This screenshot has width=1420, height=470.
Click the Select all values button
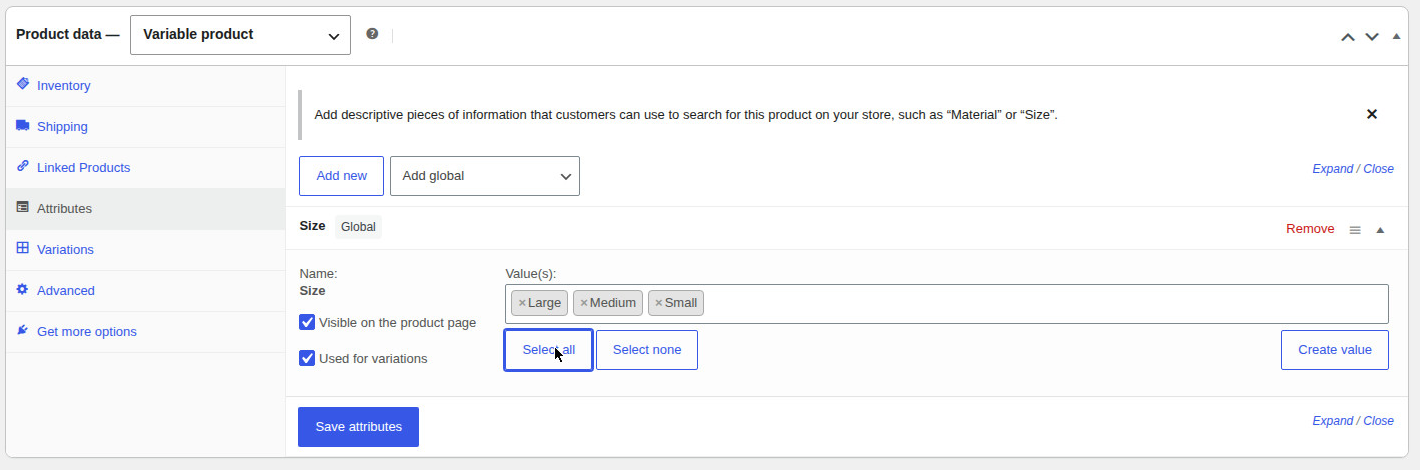coord(548,350)
